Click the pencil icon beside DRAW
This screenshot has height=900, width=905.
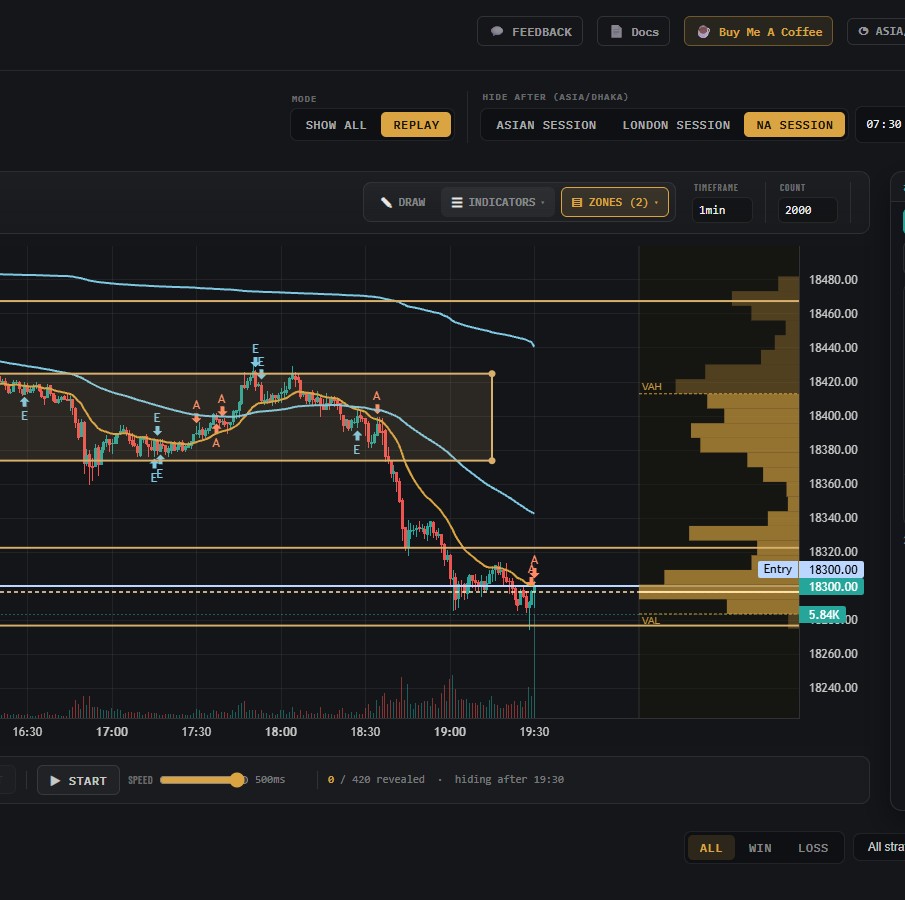386,202
